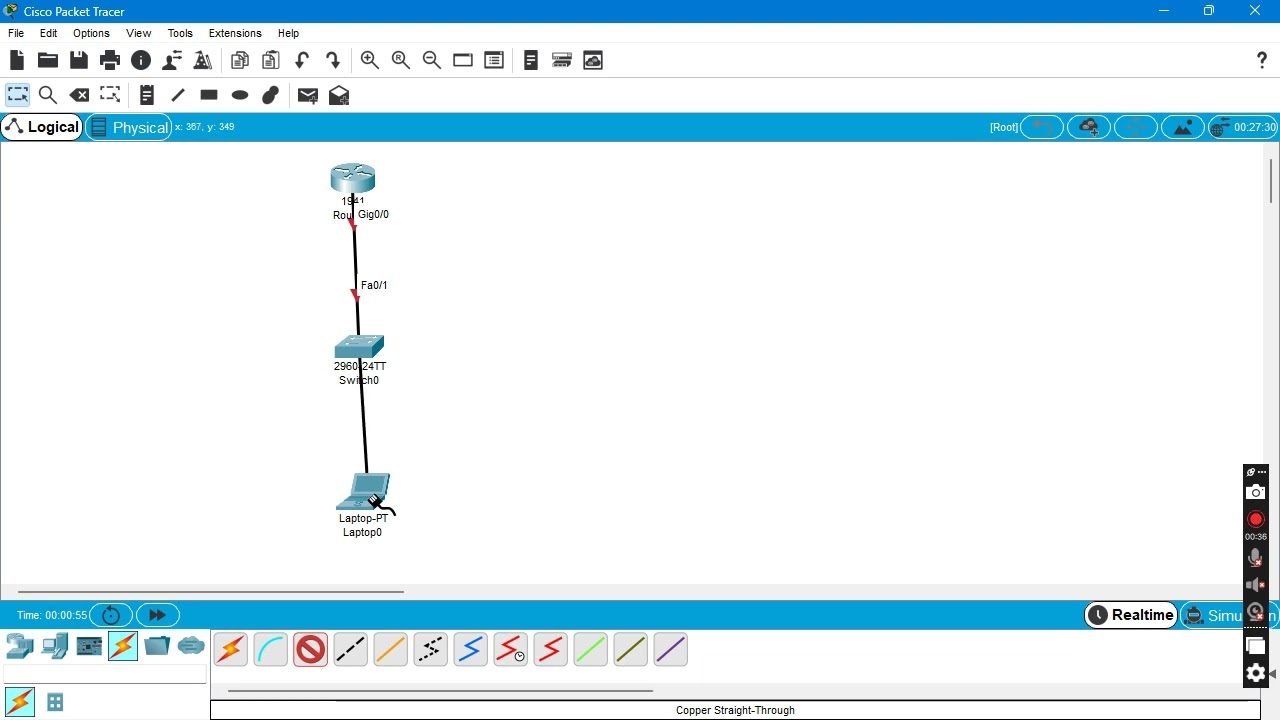Print the workspace using the printer icon
The width and height of the screenshot is (1280, 720).
110,60
